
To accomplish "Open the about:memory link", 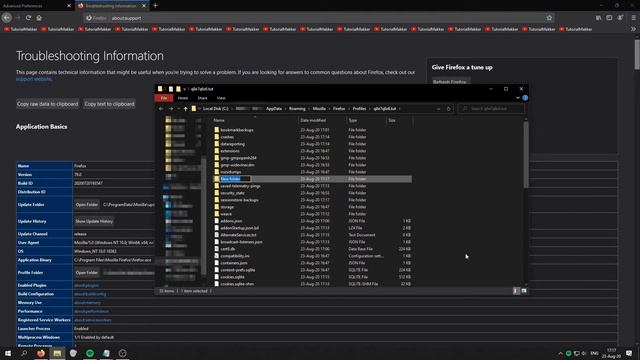I will [x=87, y=303].
